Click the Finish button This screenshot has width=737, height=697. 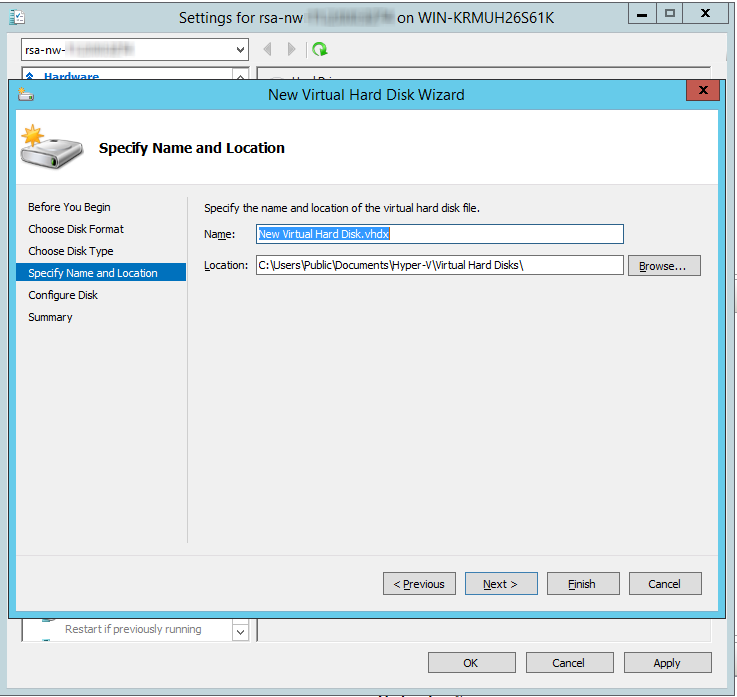tap(583, 584)
